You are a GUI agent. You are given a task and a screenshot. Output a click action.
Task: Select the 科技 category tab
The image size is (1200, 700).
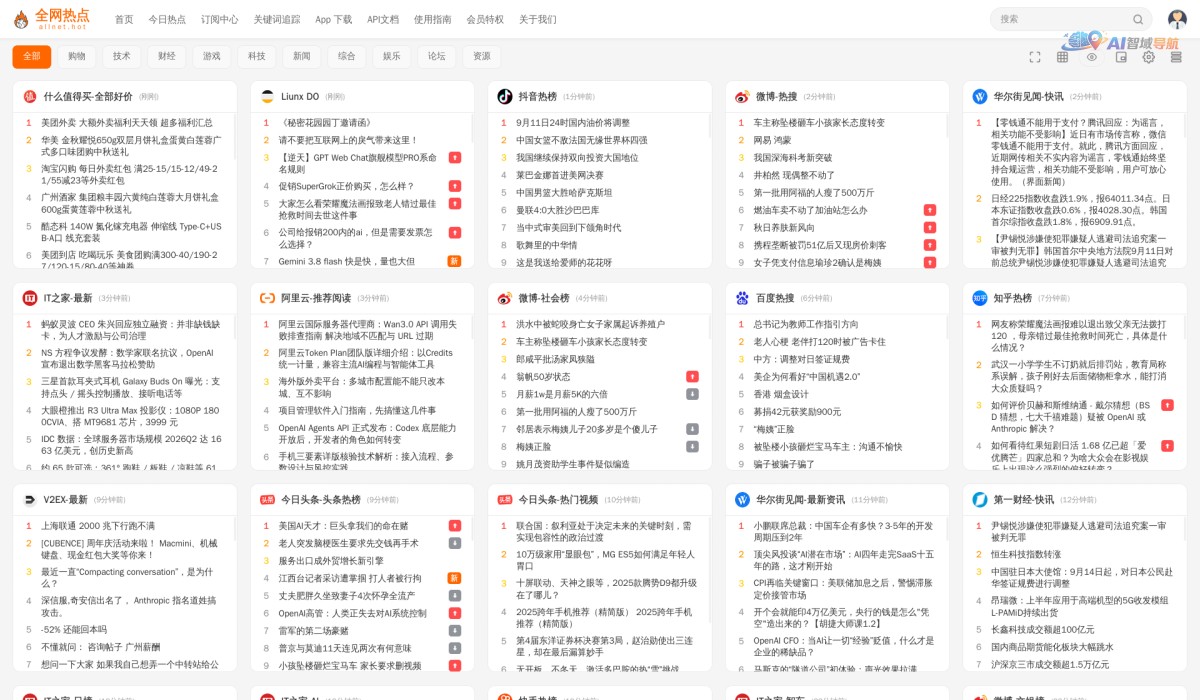257,57
